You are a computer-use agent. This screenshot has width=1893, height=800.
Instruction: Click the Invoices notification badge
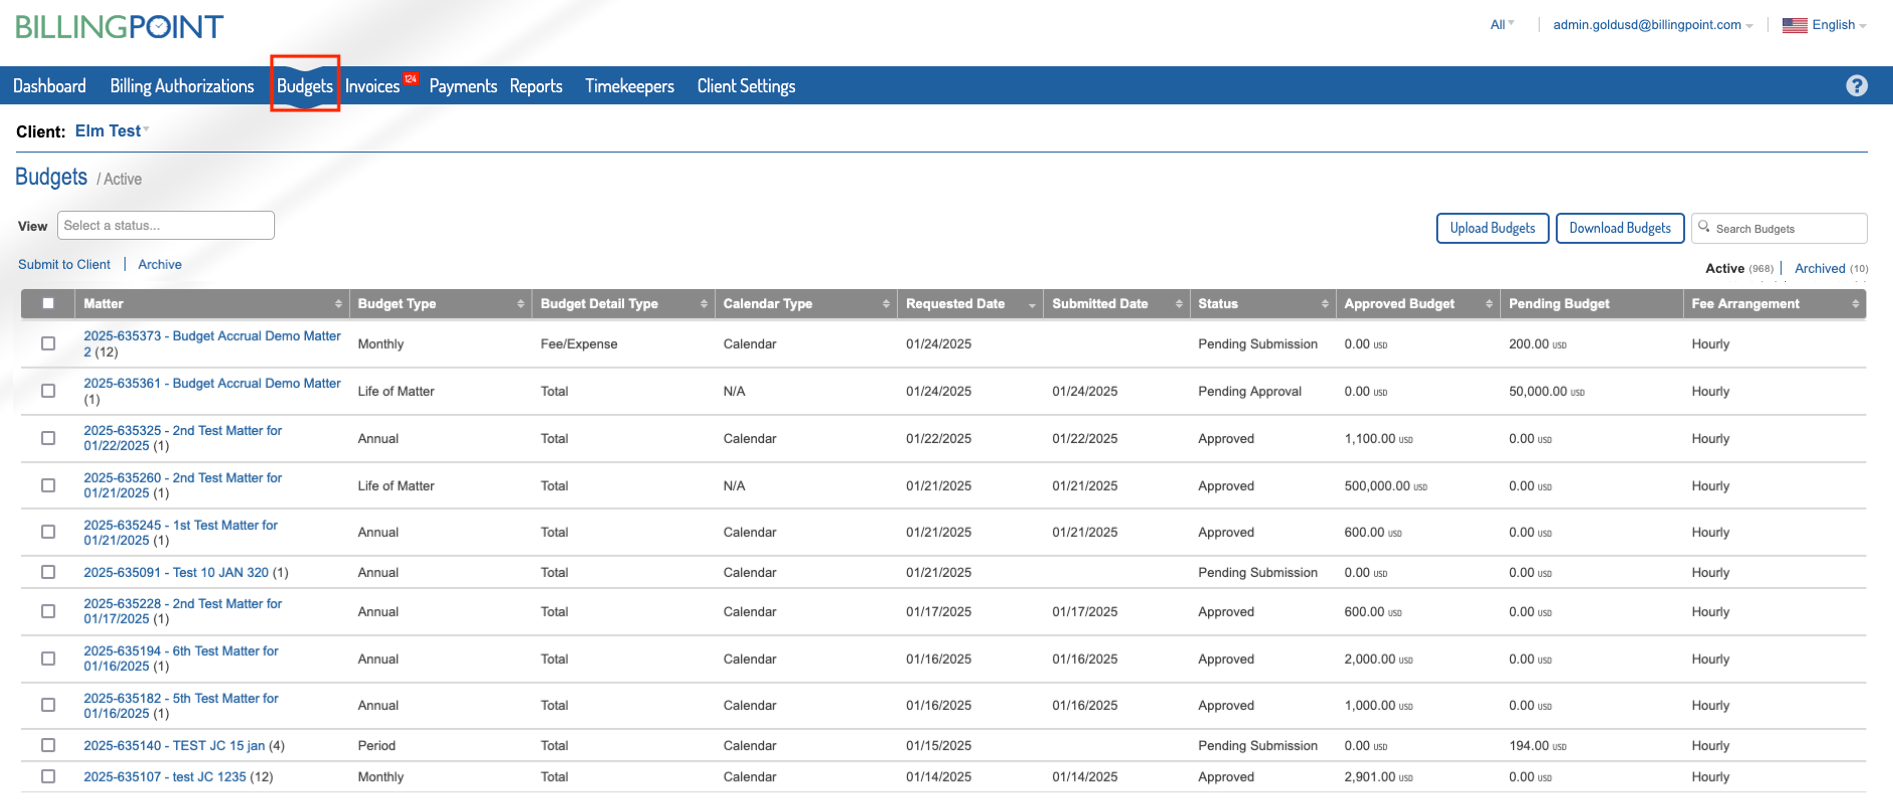[x=411, y=78]
